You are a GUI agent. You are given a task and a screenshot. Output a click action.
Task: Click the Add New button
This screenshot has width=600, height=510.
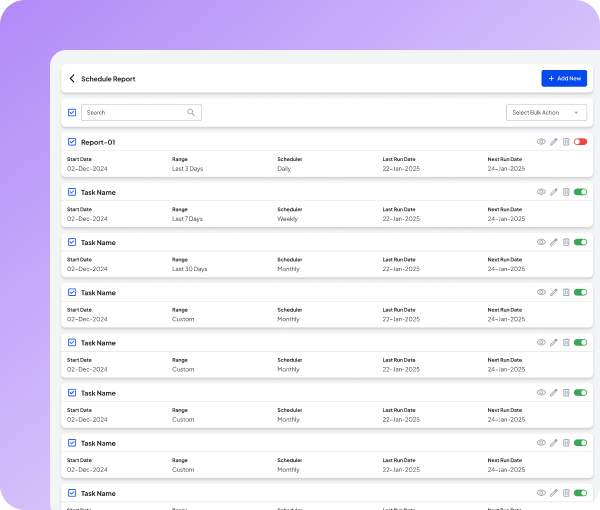click(x=564, y=78)
